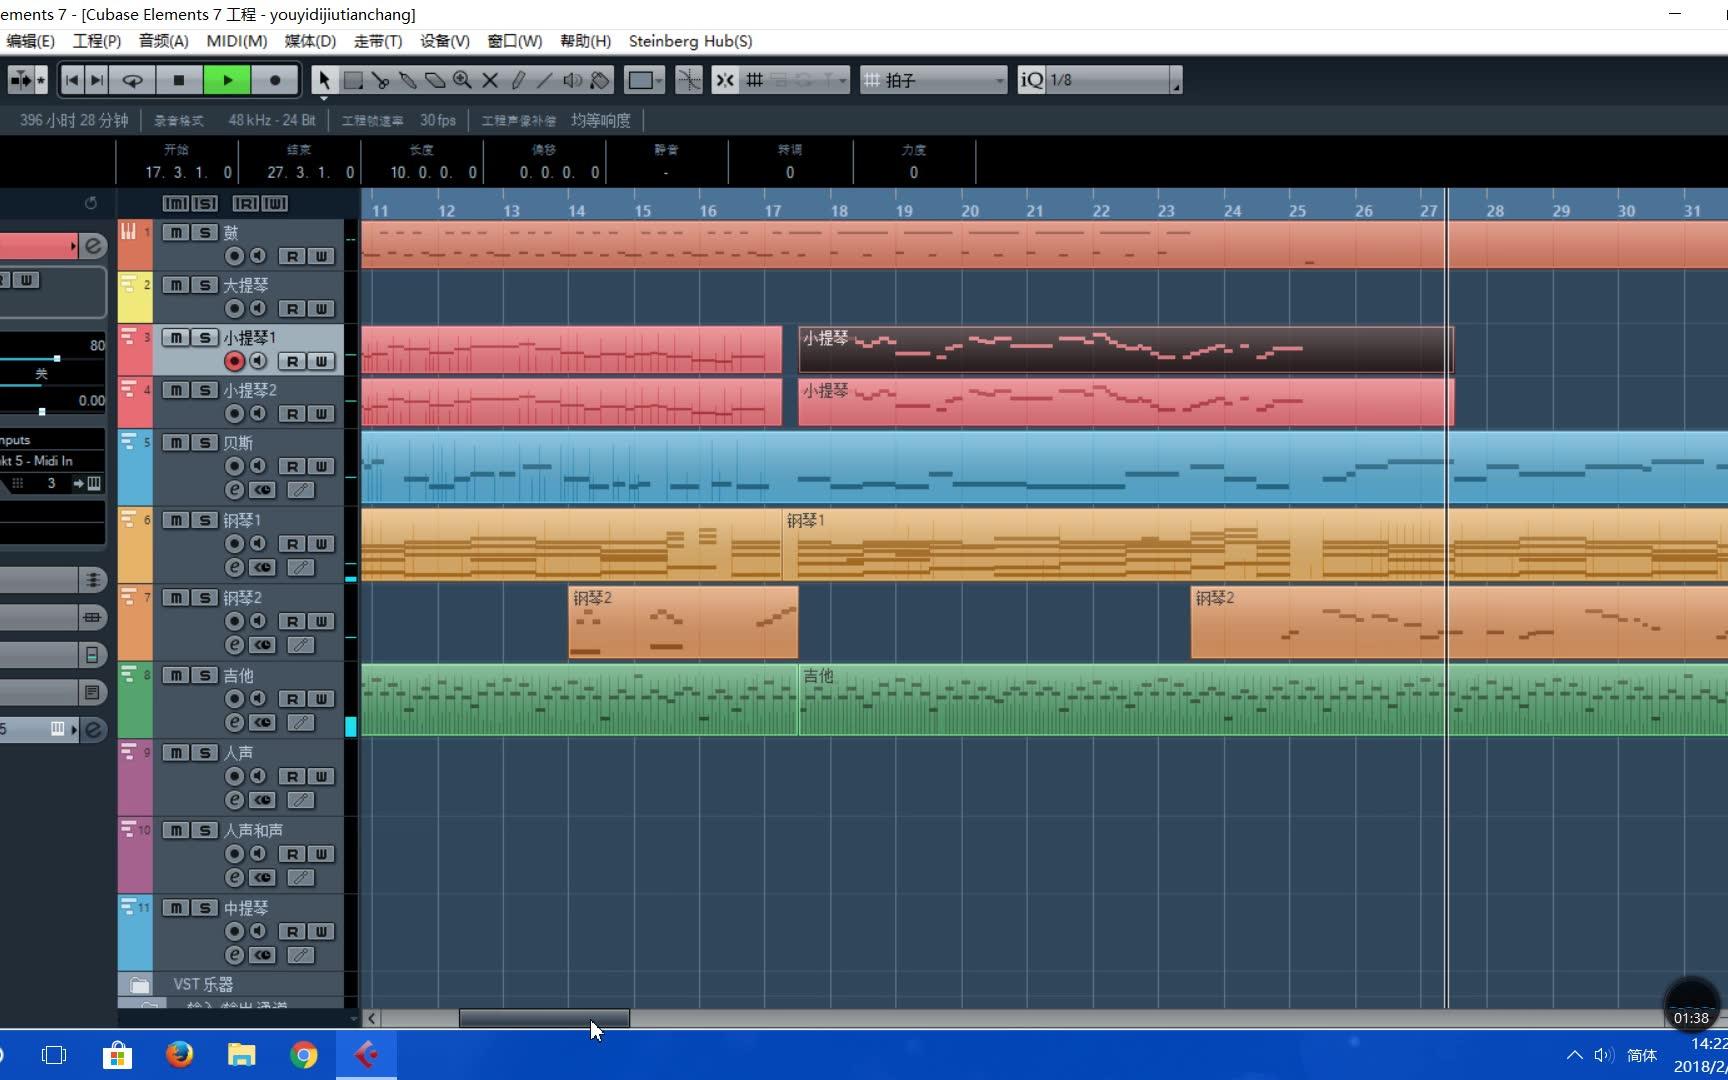
Task: Click the 吉他 track edit in-place icon
Action: point(300,723)
